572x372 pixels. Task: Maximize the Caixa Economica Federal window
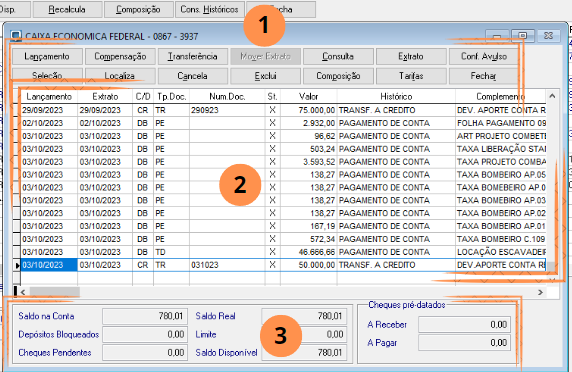pos(523,35)
